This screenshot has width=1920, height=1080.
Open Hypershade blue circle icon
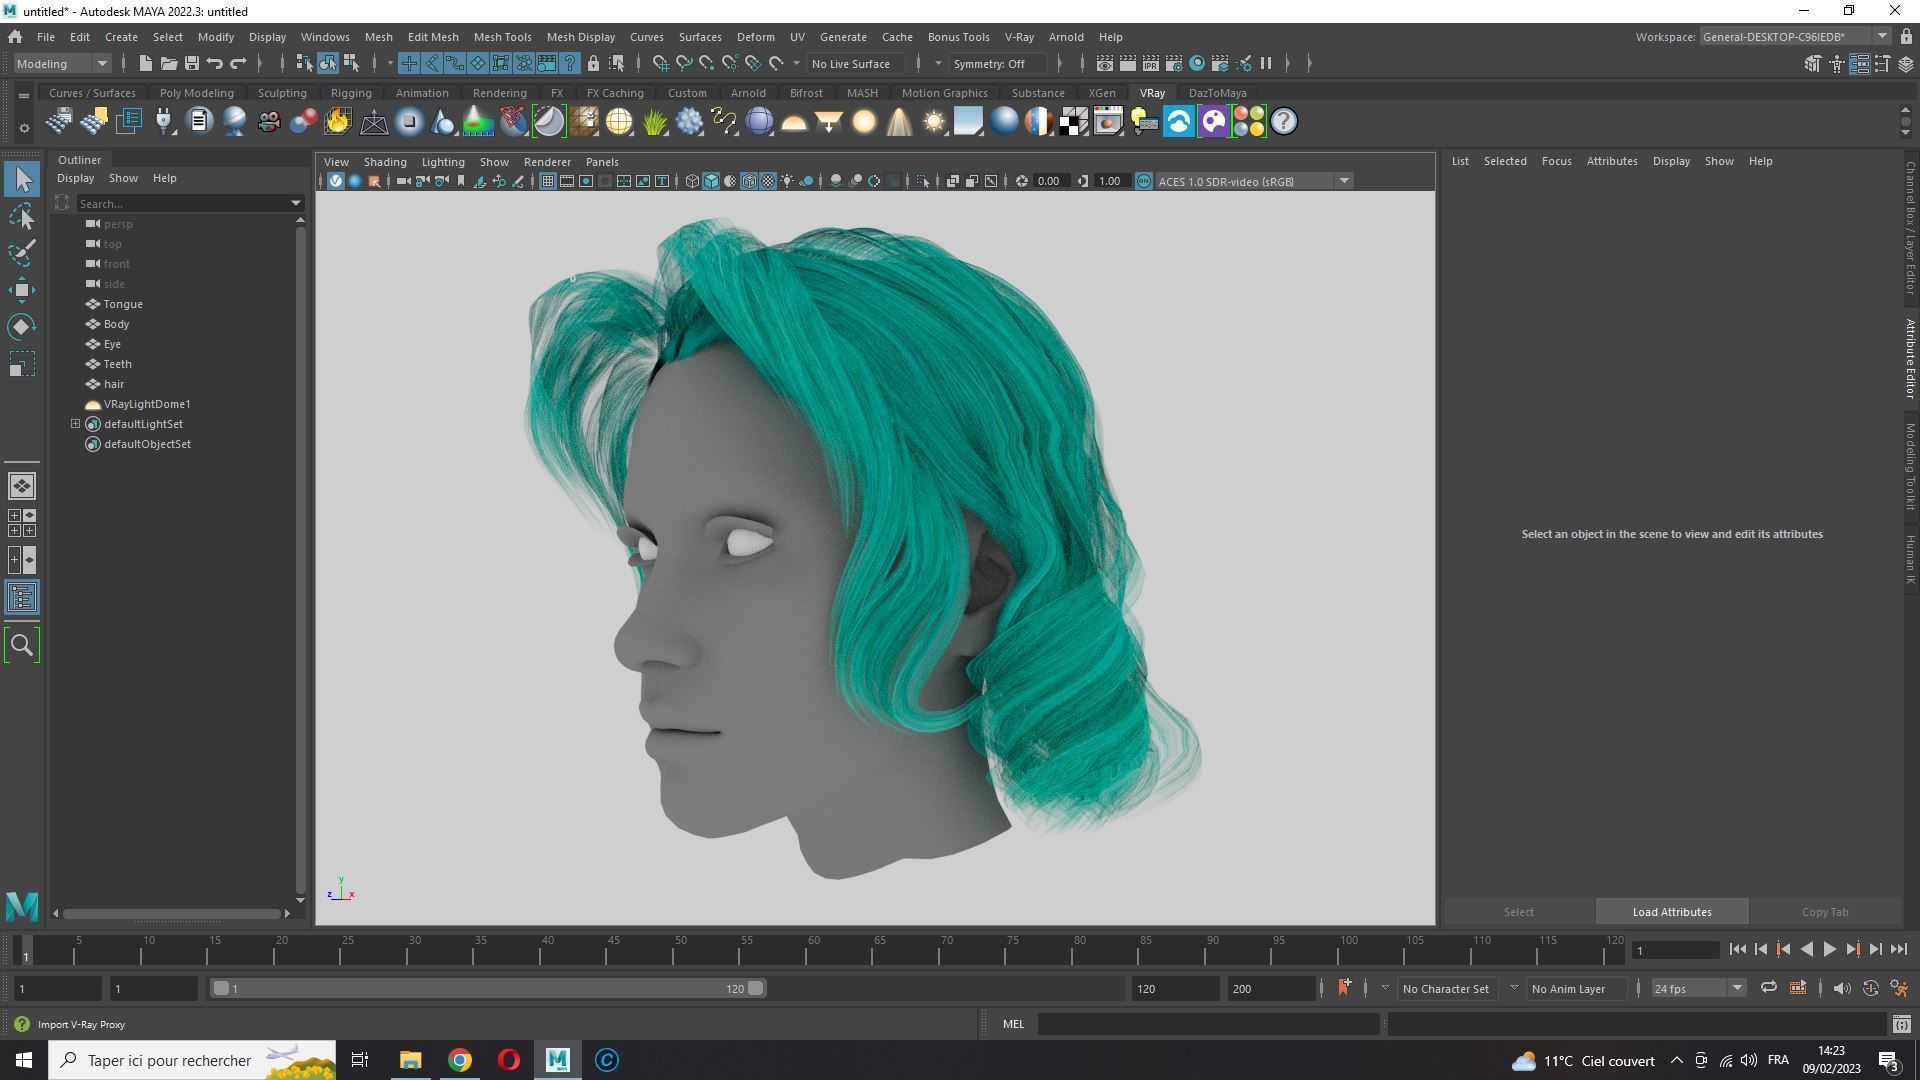coord(1197,63)
